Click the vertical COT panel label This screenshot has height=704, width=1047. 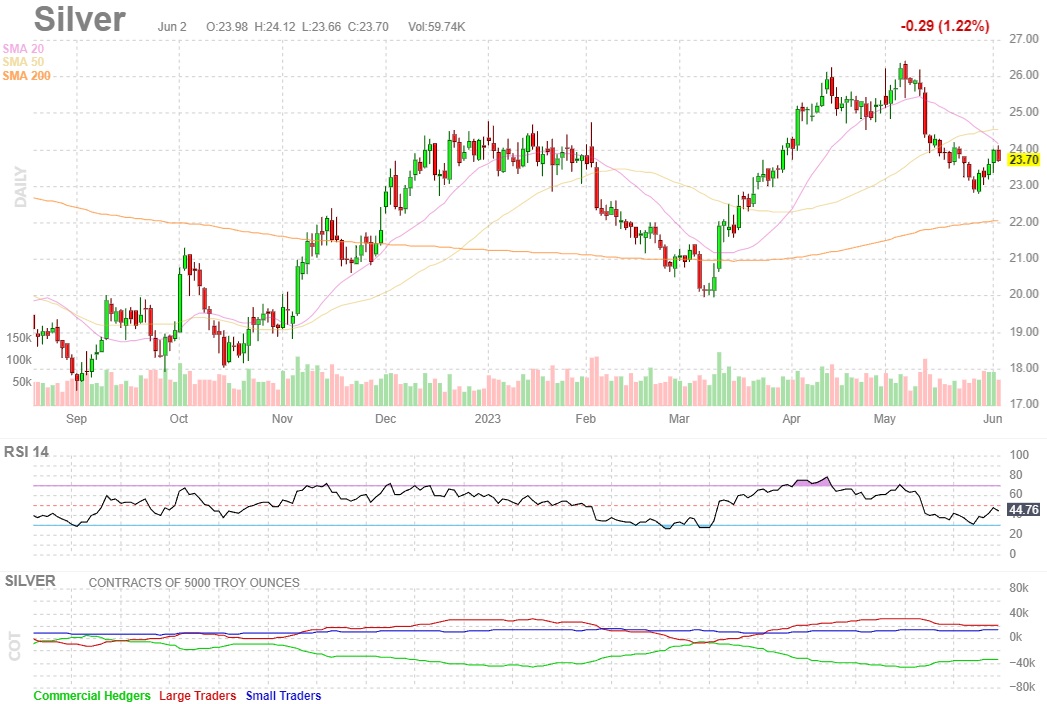click(x=15, y=647)
